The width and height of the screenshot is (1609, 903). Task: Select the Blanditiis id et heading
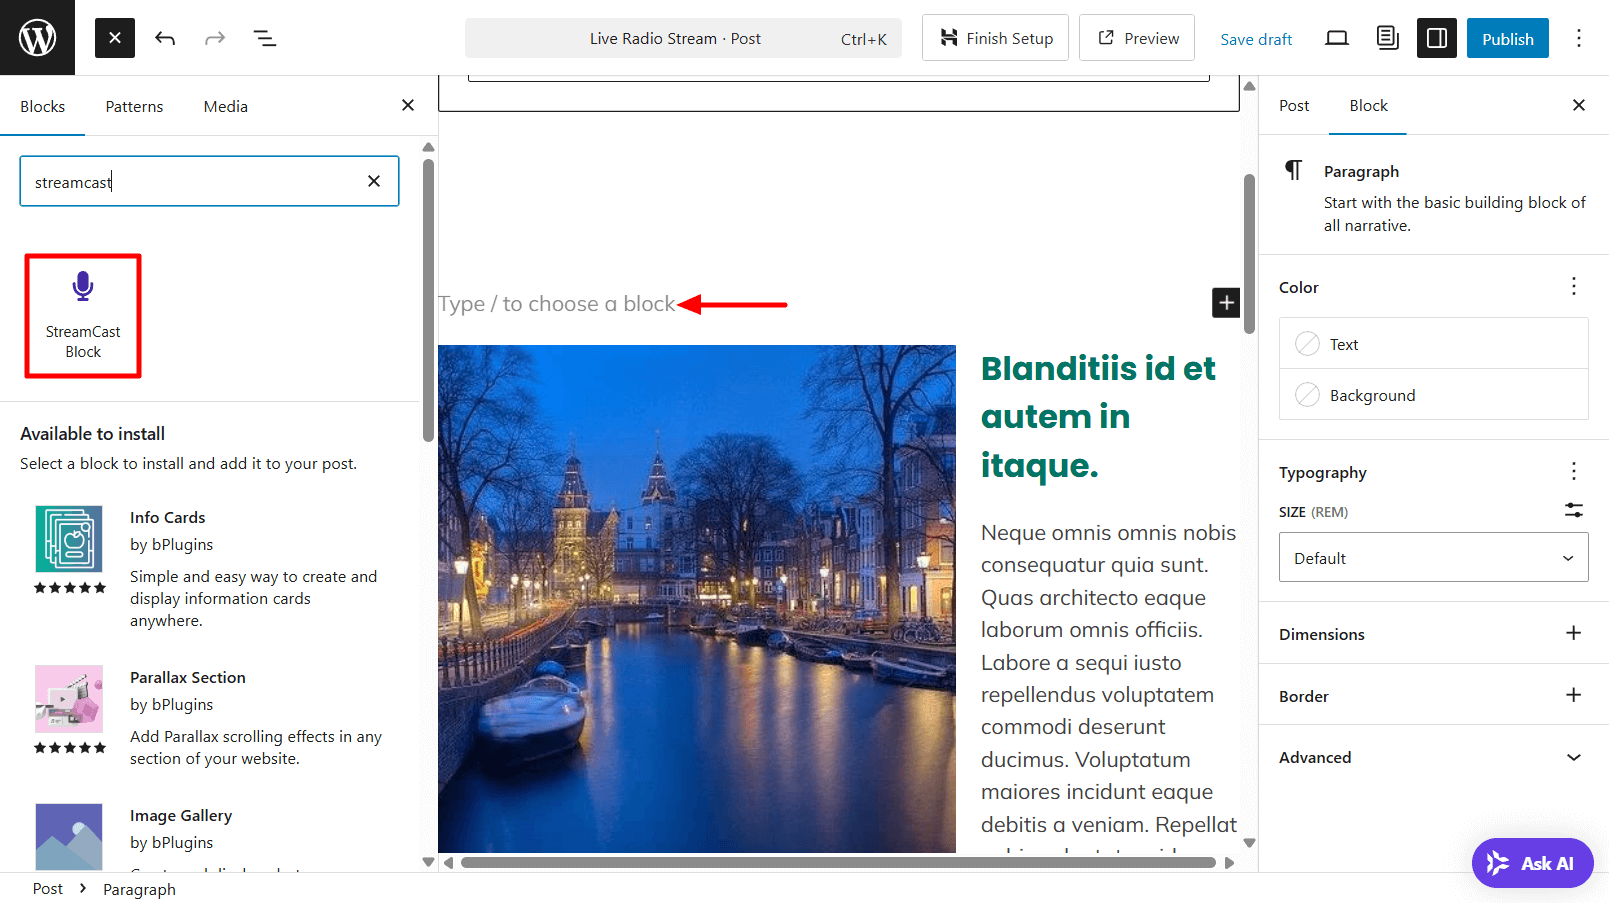1098,417
